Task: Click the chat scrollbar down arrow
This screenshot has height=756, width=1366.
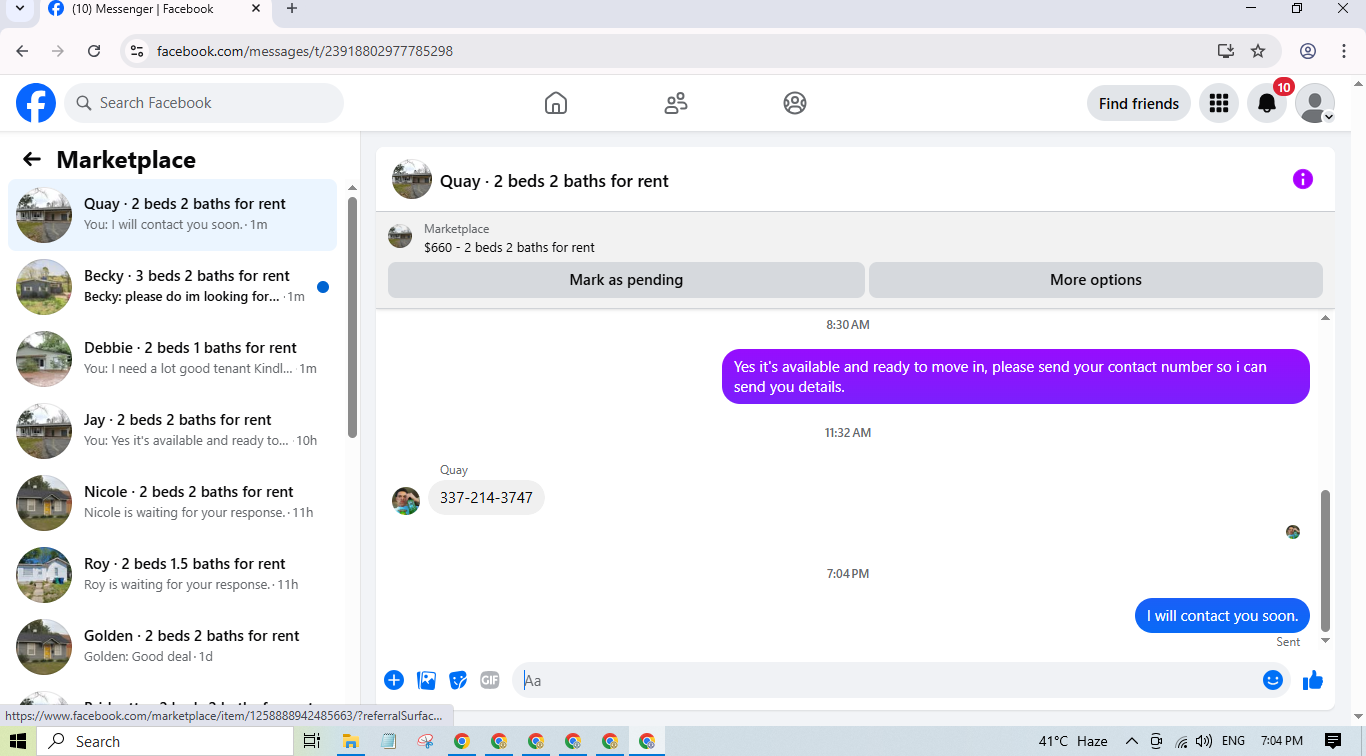Action: (x=1326, y=640)
